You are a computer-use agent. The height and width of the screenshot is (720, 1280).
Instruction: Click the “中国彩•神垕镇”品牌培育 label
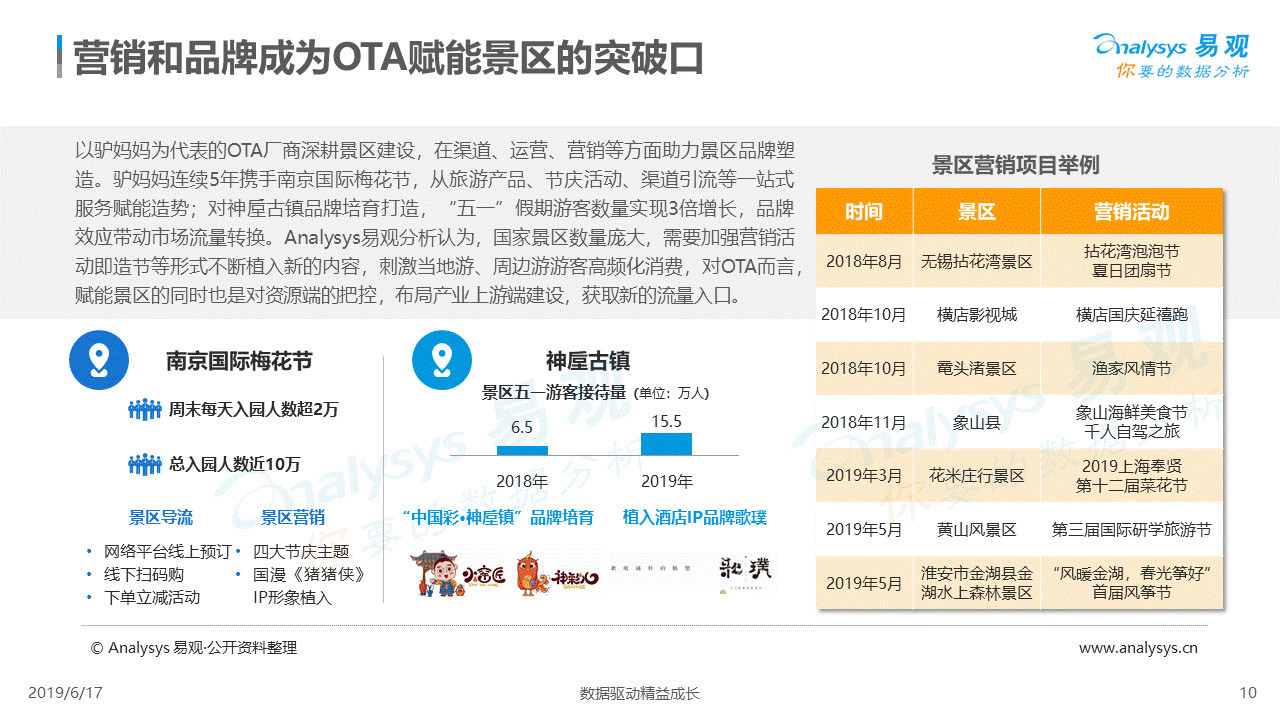click(497, 518)
